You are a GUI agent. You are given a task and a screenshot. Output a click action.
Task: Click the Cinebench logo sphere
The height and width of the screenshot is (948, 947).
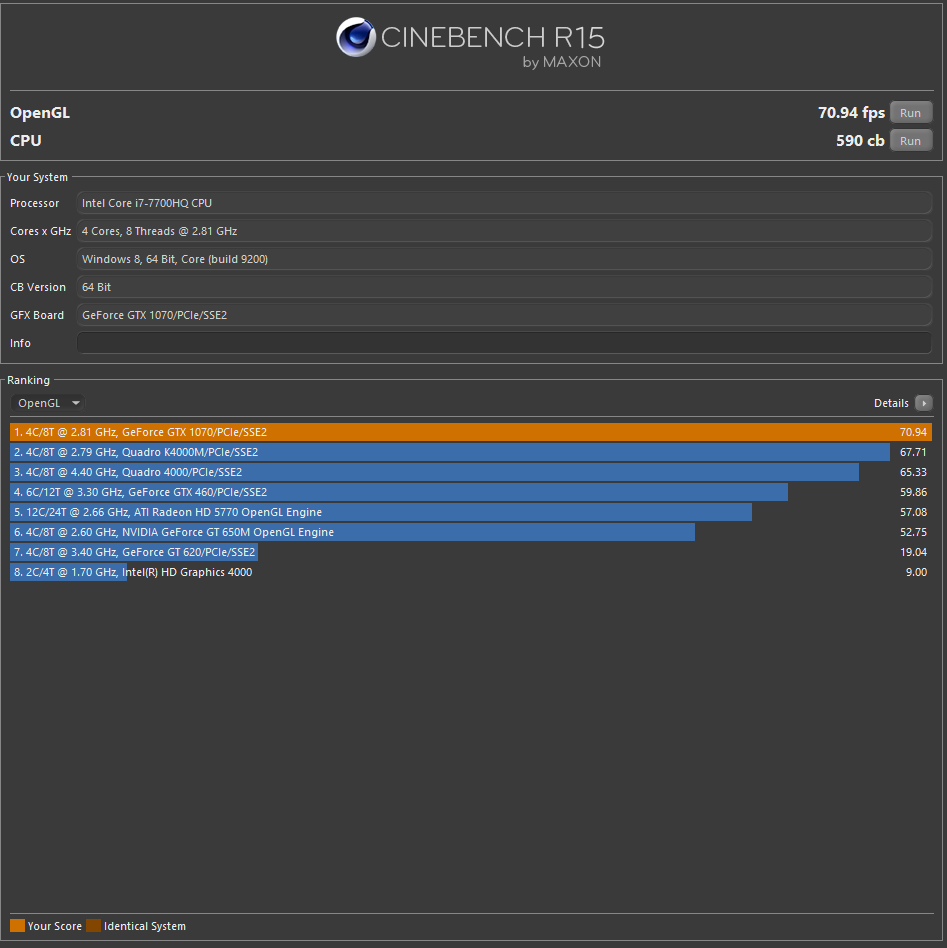click(356, 37)
